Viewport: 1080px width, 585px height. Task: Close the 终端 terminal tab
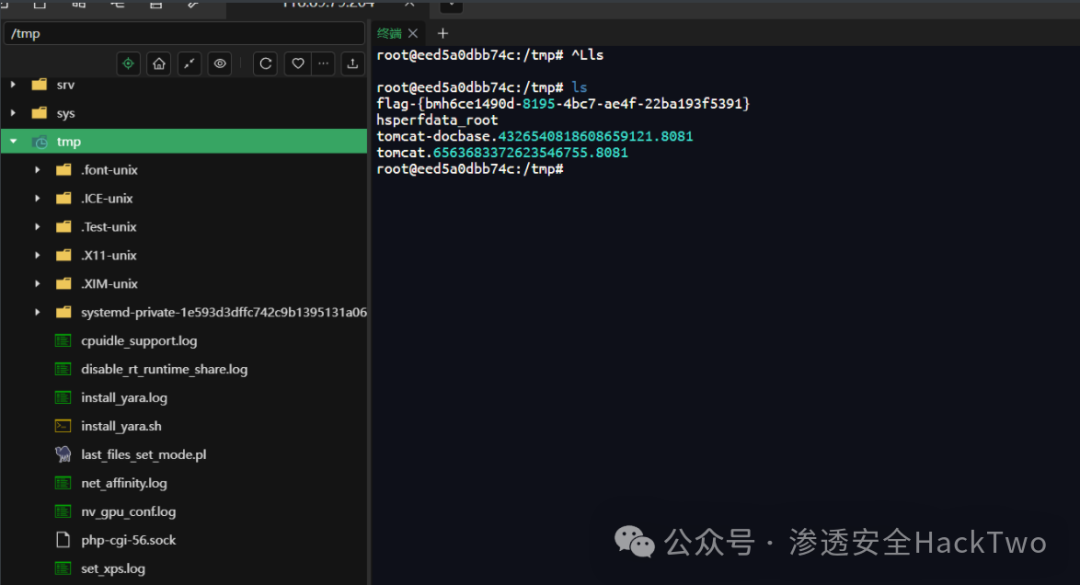[413, 33]
